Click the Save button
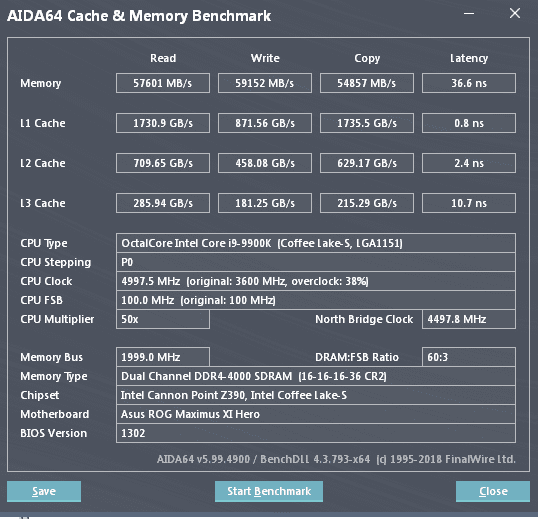The height and width of the screenshot is (519, 538). 44,491
